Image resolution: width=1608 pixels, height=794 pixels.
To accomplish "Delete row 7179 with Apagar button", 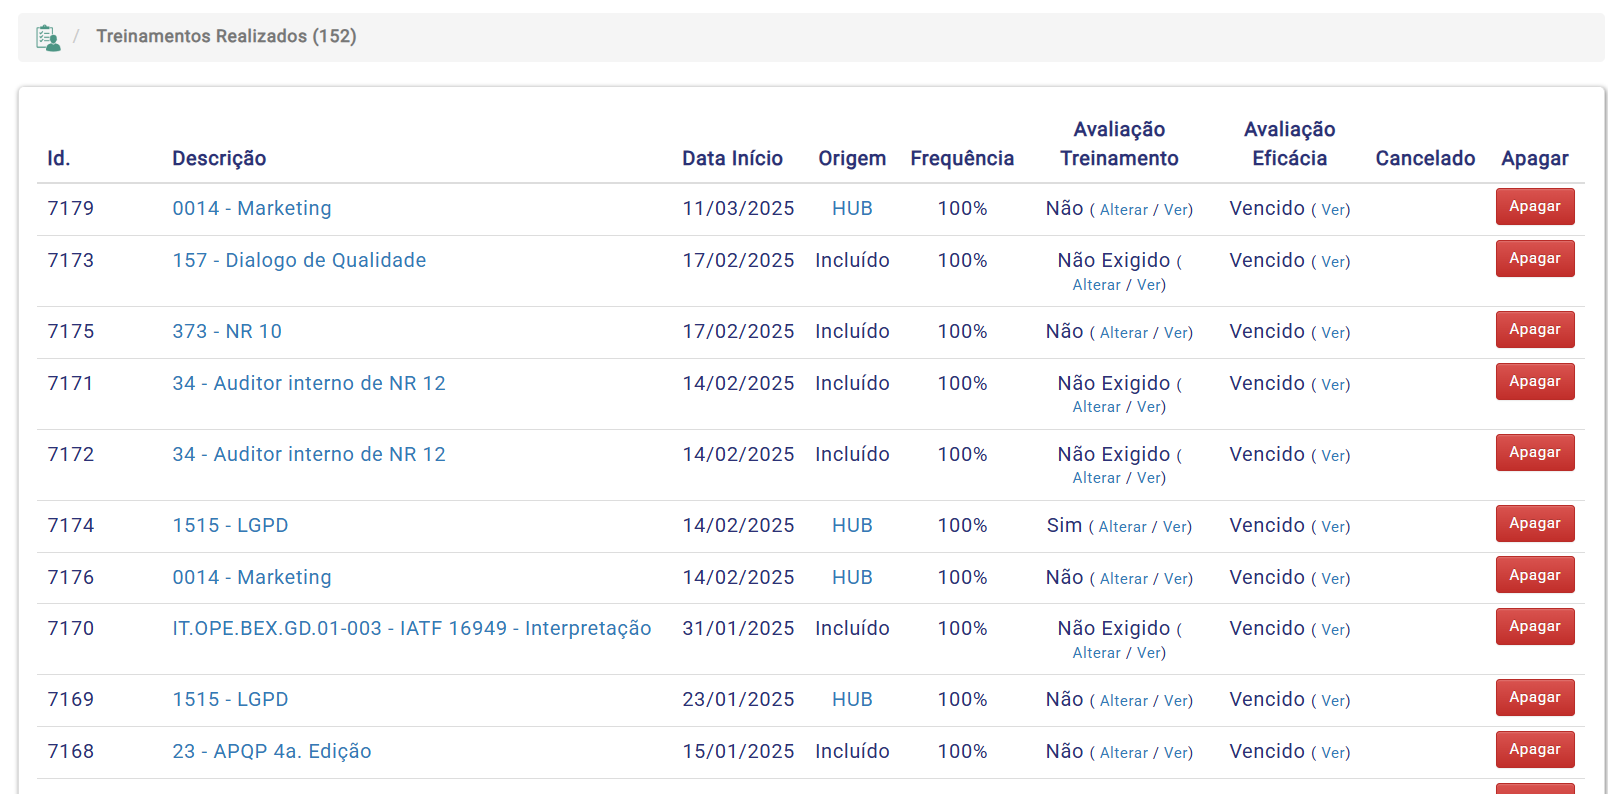I will pyautogui.click(x=1535, y=207).
